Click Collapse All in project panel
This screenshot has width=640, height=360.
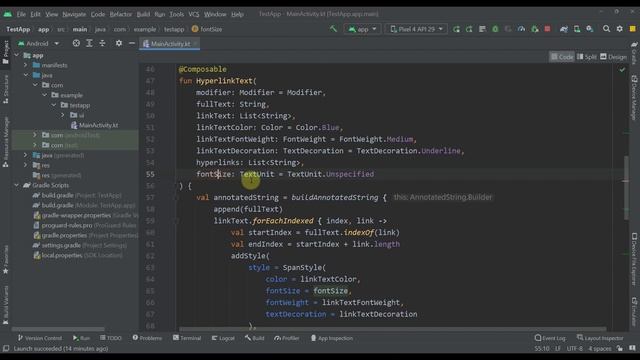coord(102,43)
